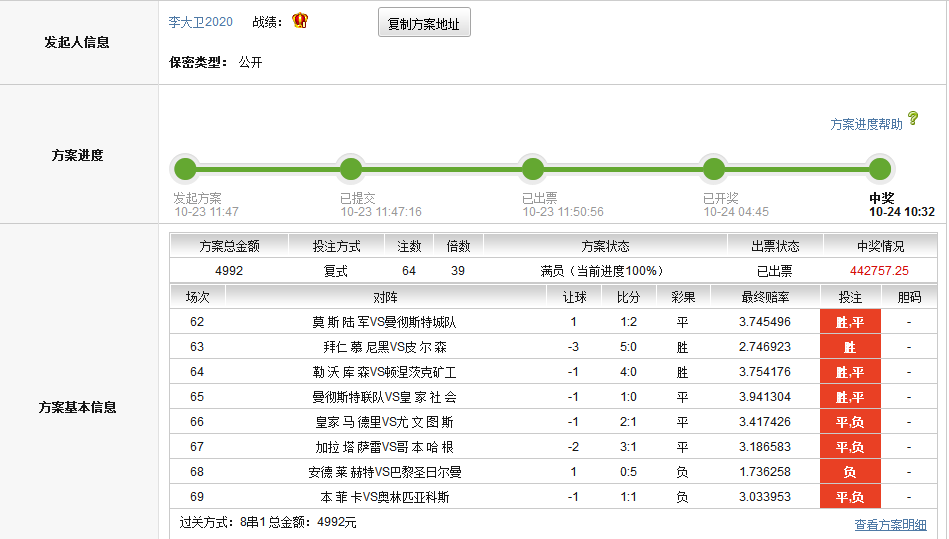Click the 复制方案地址 button
Image resolution: width=949 pixels, height=539 pixels.
(424, 23)
